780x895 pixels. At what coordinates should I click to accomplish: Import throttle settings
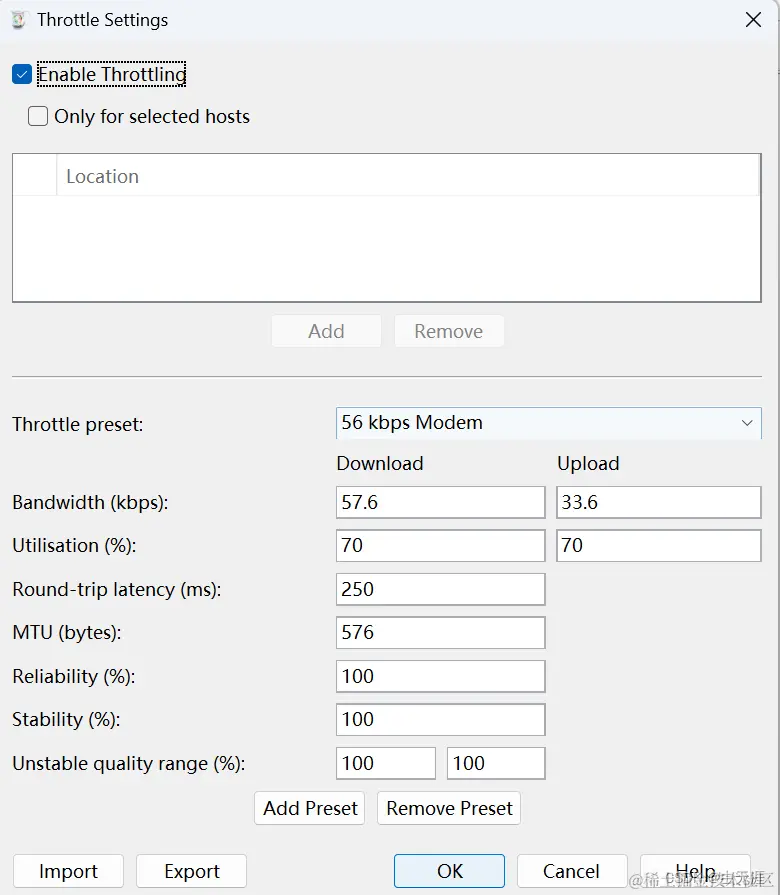[68, 871]
